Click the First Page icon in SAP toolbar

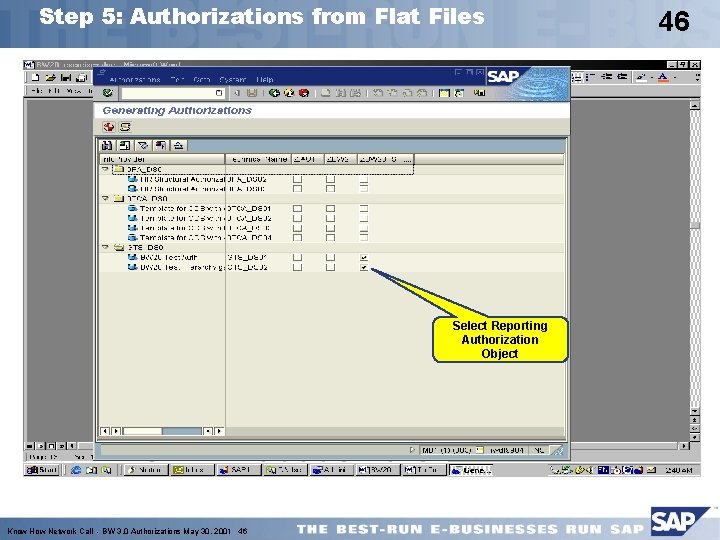tap(378, 93)
